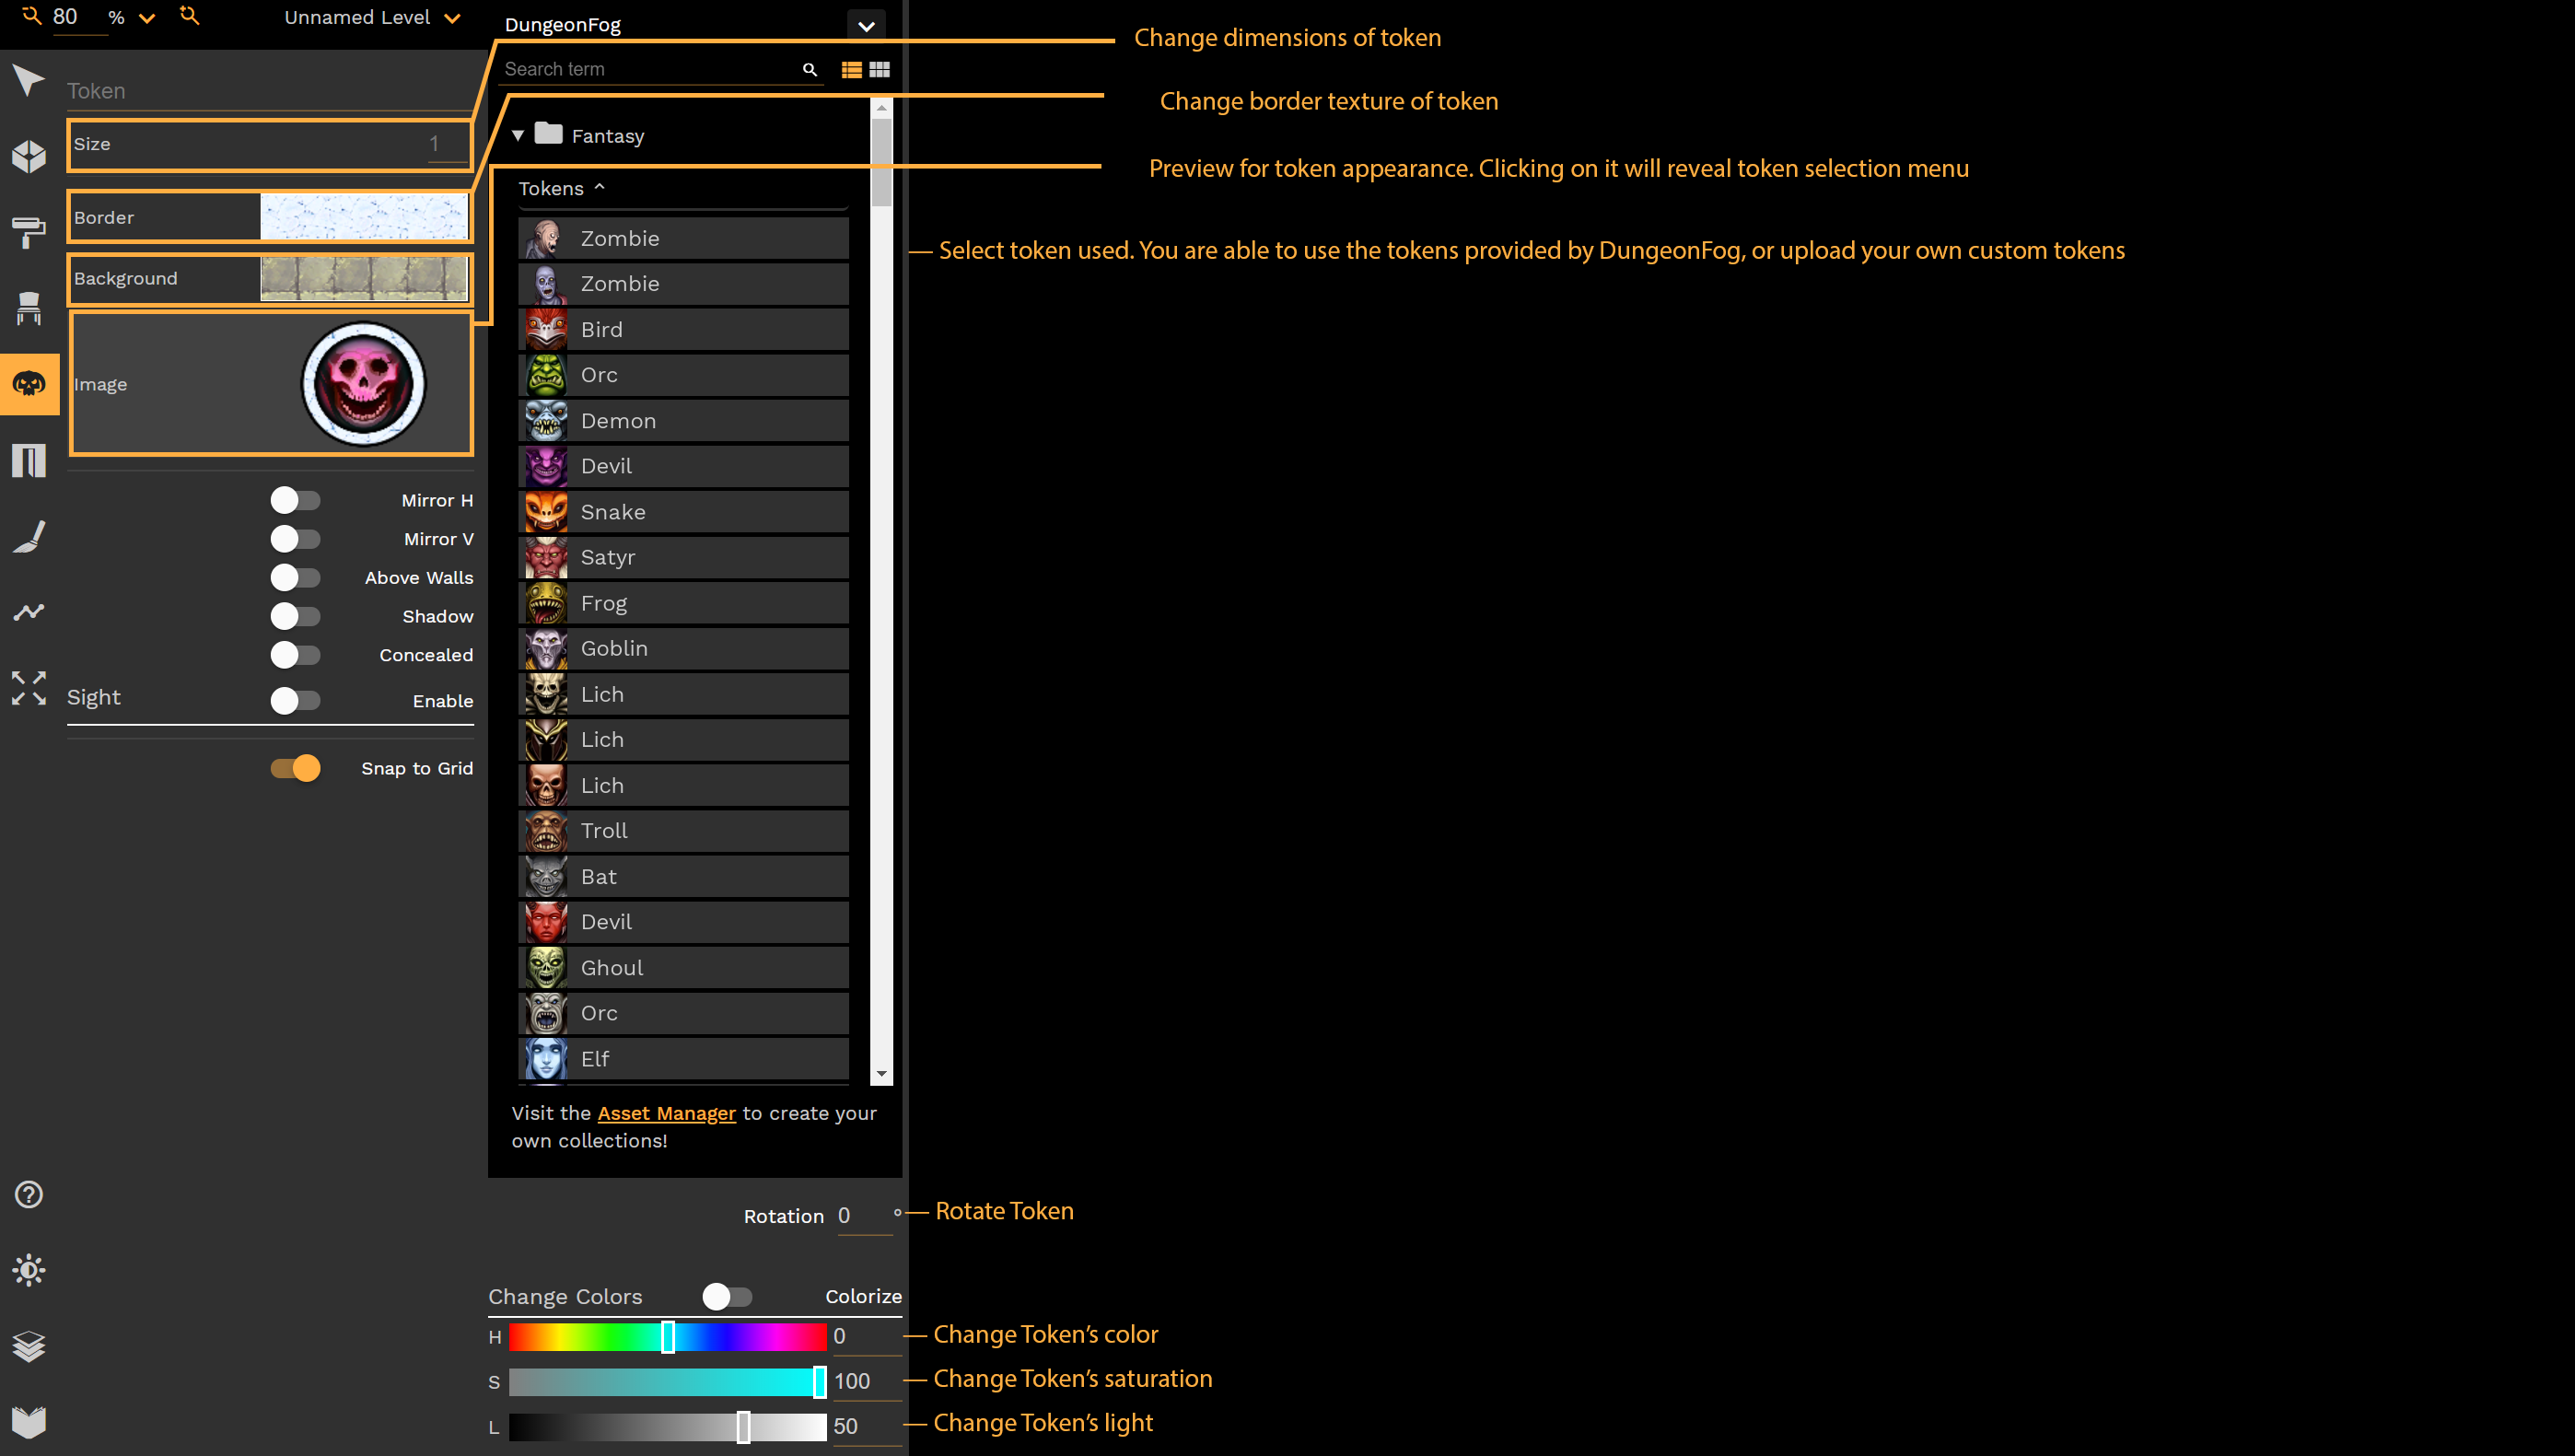Open the zoom percent dropdown

pyautogui.click(x=147, y=18)
